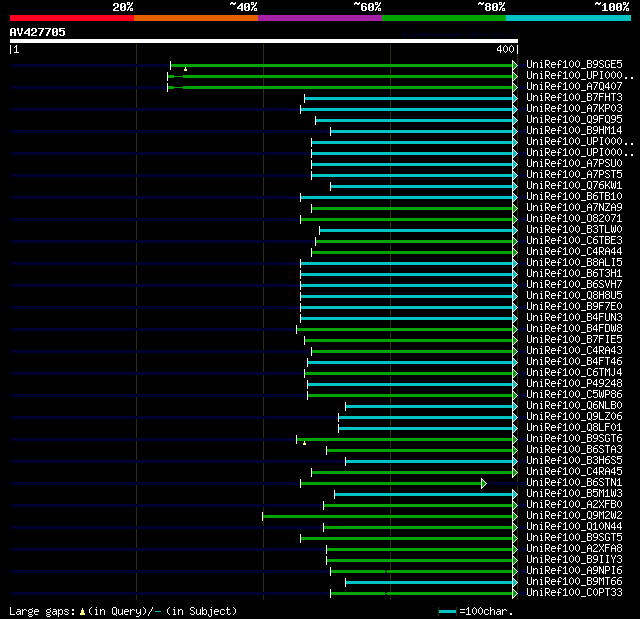
Task: Click the white start tick of Q9M2W2 alignment
Action: click(x=263, y=517)
